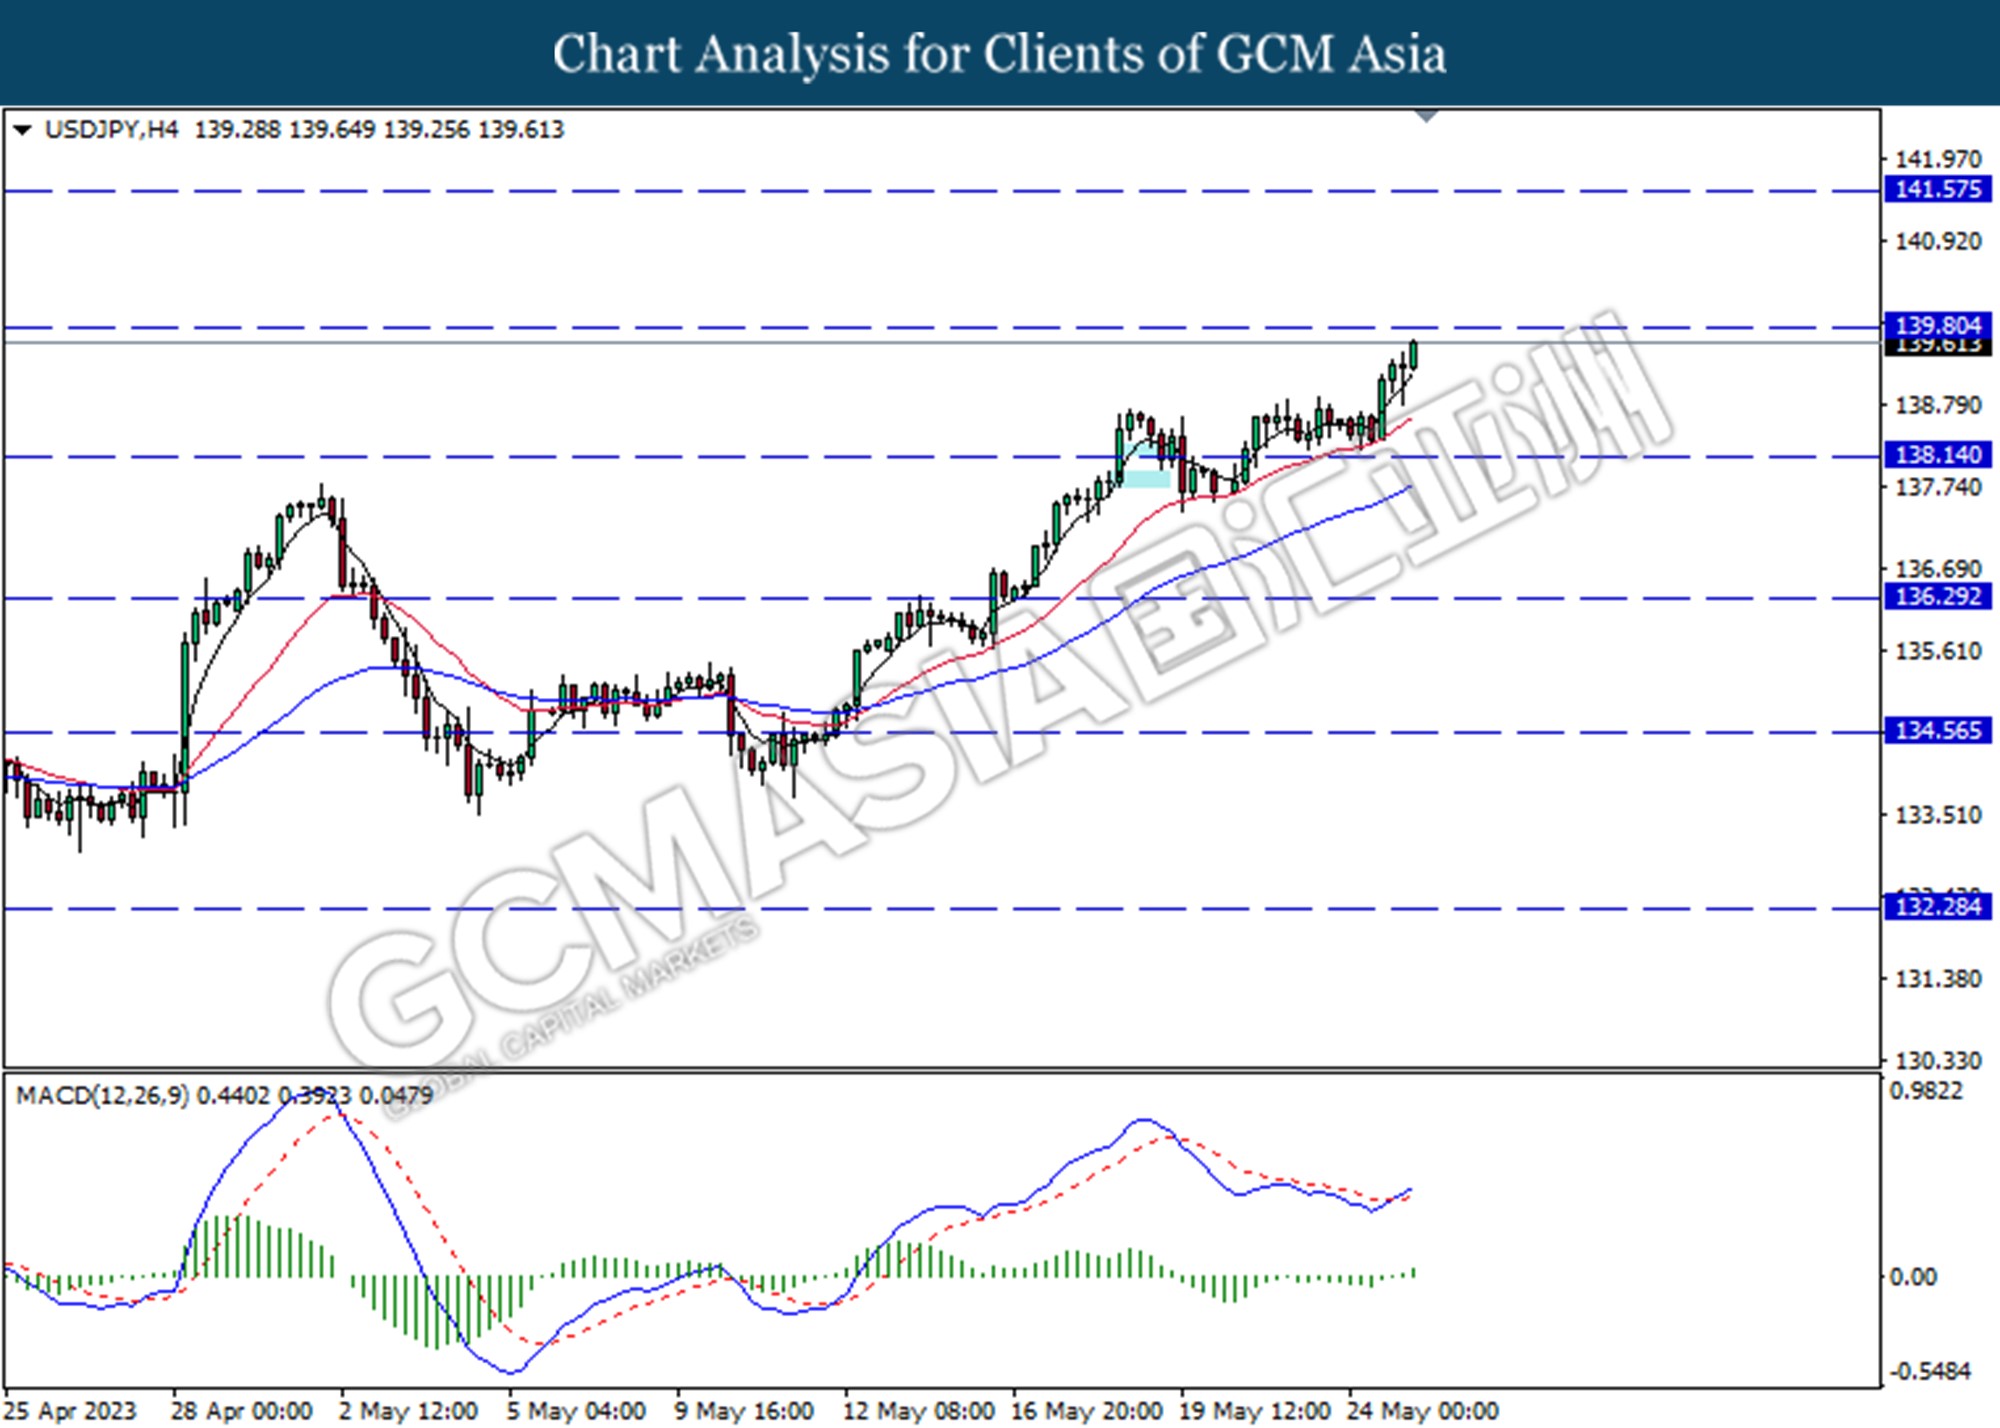
Task: Click the 134.565 level price label
Action: click(1938, 731)
